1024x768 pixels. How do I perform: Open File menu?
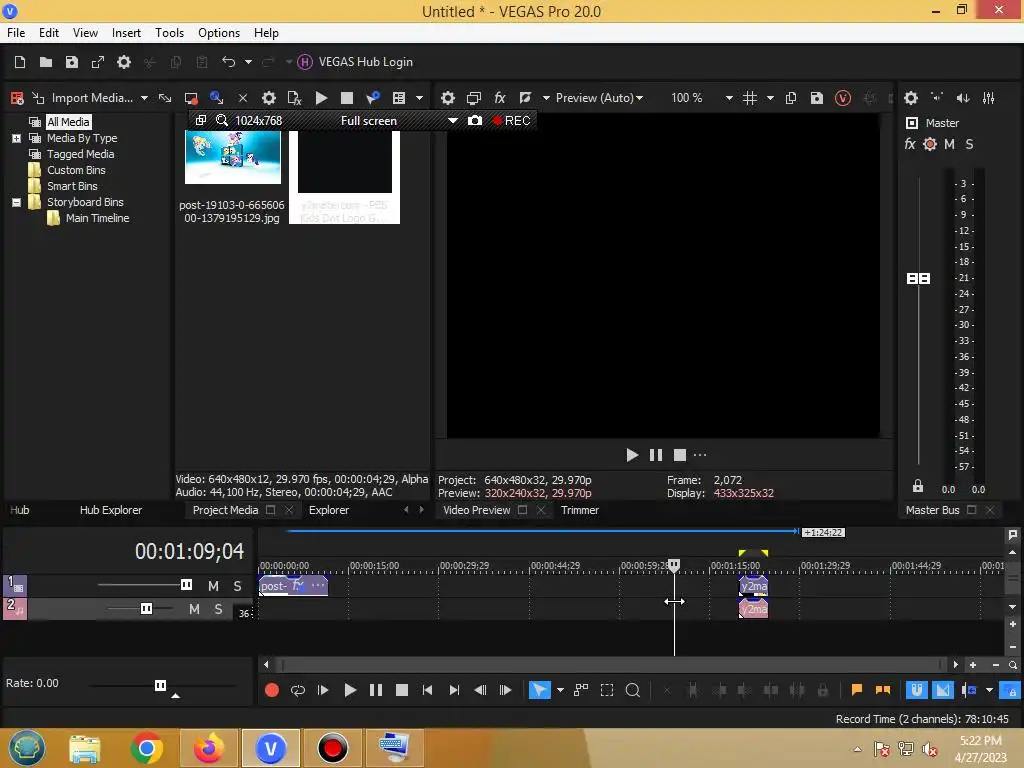pos(16,33)
